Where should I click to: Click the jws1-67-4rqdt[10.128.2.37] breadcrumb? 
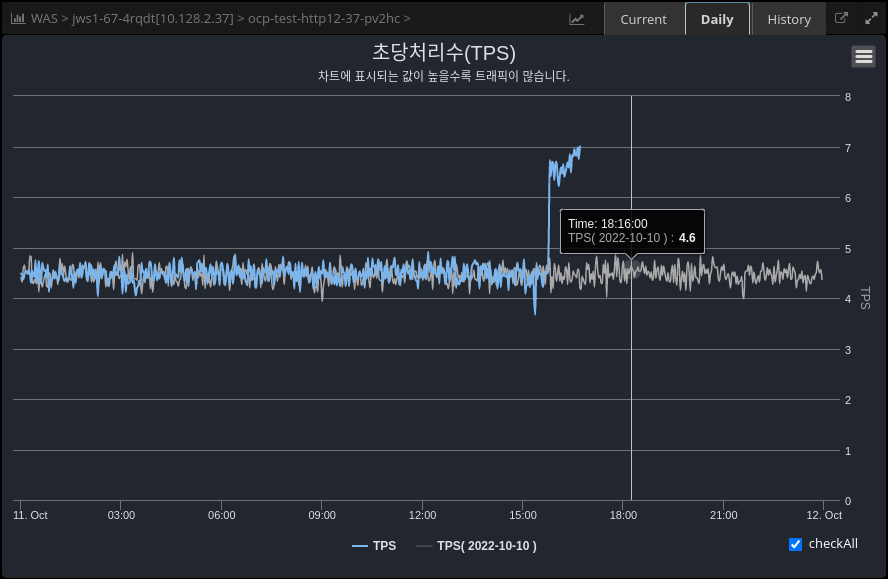(153, 19)
